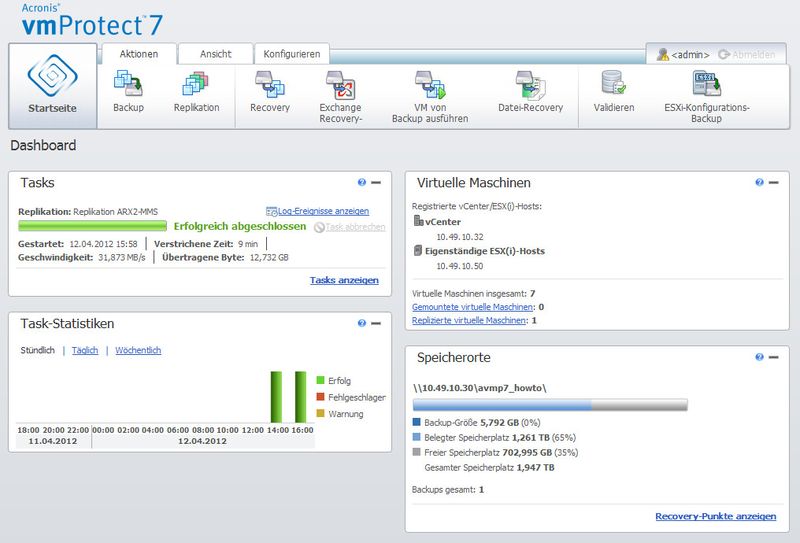The width and height of the screenshot is (800, 543).
Task: Click 'Backups gesamt: 1' text
Action: click(447, 489)
